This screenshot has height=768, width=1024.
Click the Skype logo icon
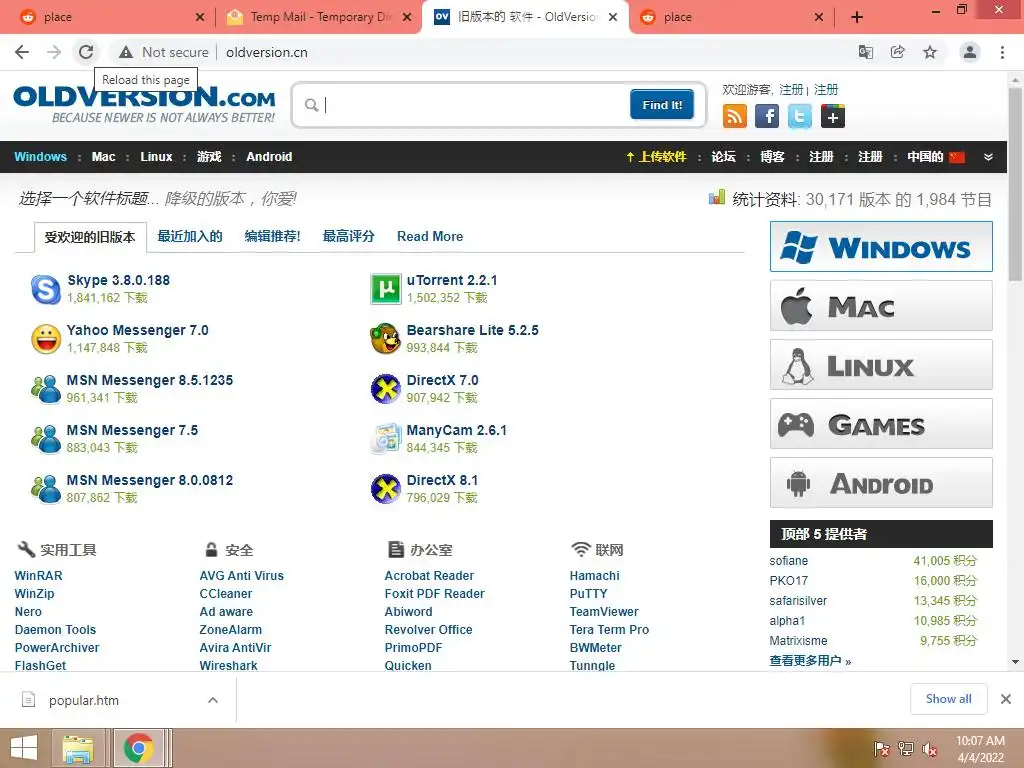(46, 289)
